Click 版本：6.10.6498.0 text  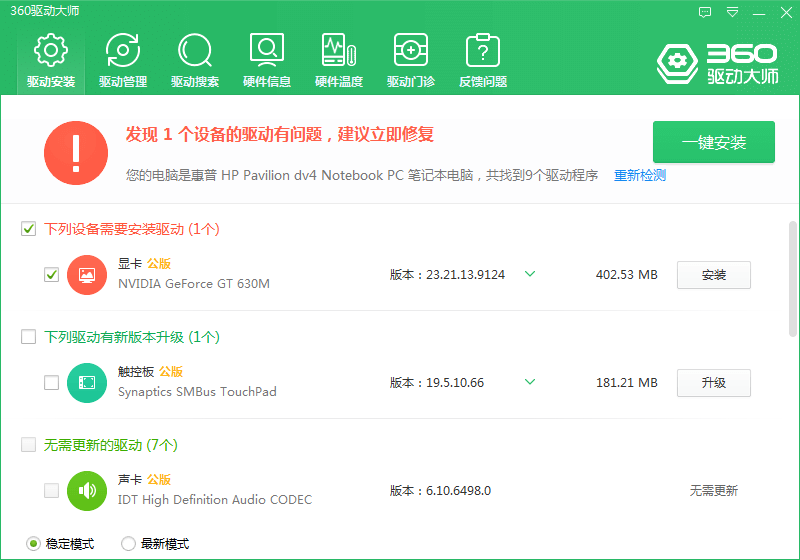point(440,491)
